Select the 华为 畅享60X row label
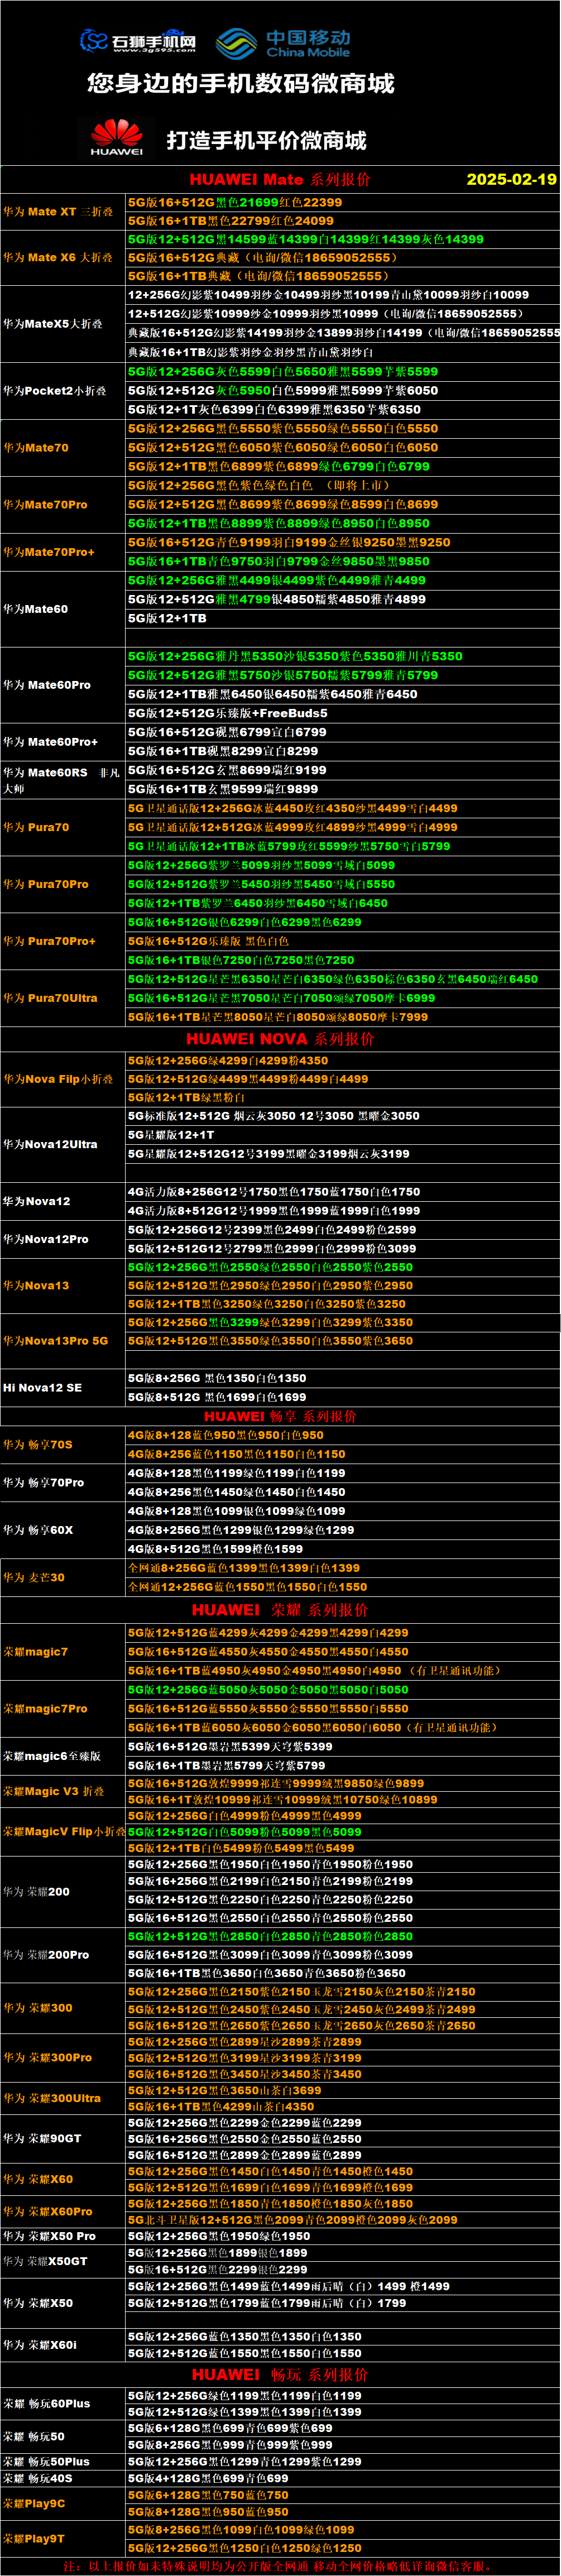 coord(38,1530)
